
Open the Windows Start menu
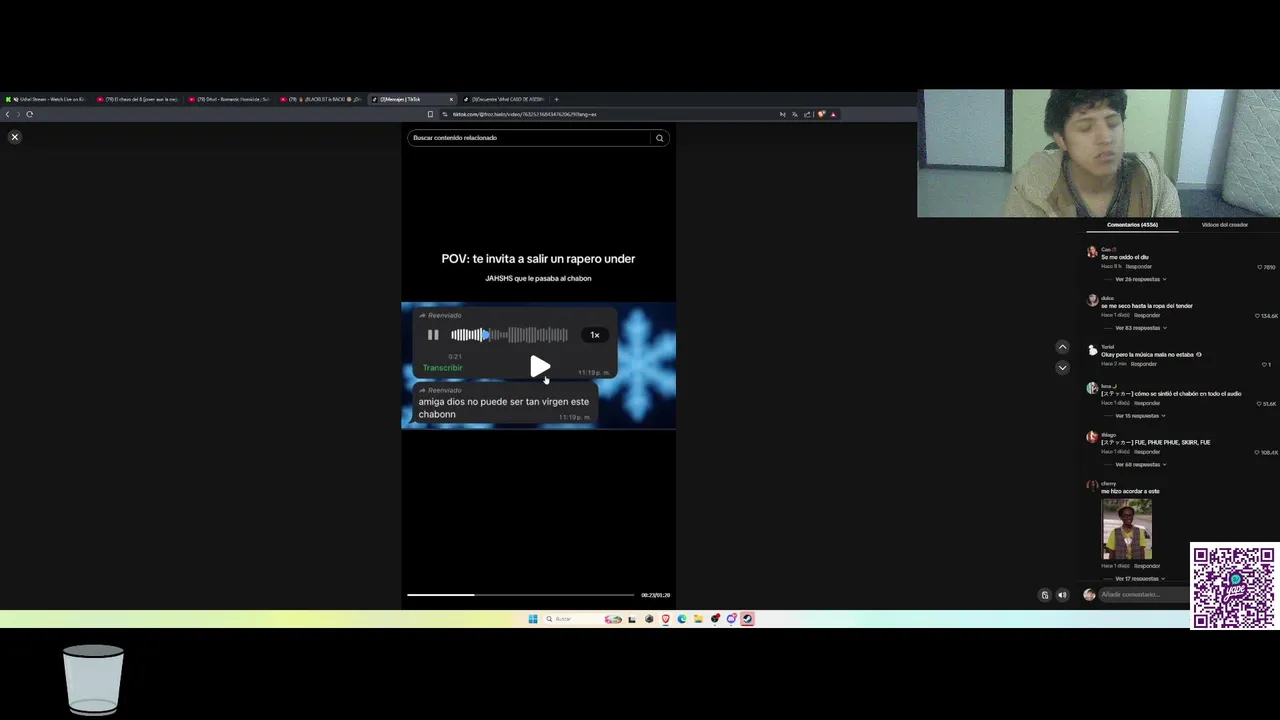point(532,619)
